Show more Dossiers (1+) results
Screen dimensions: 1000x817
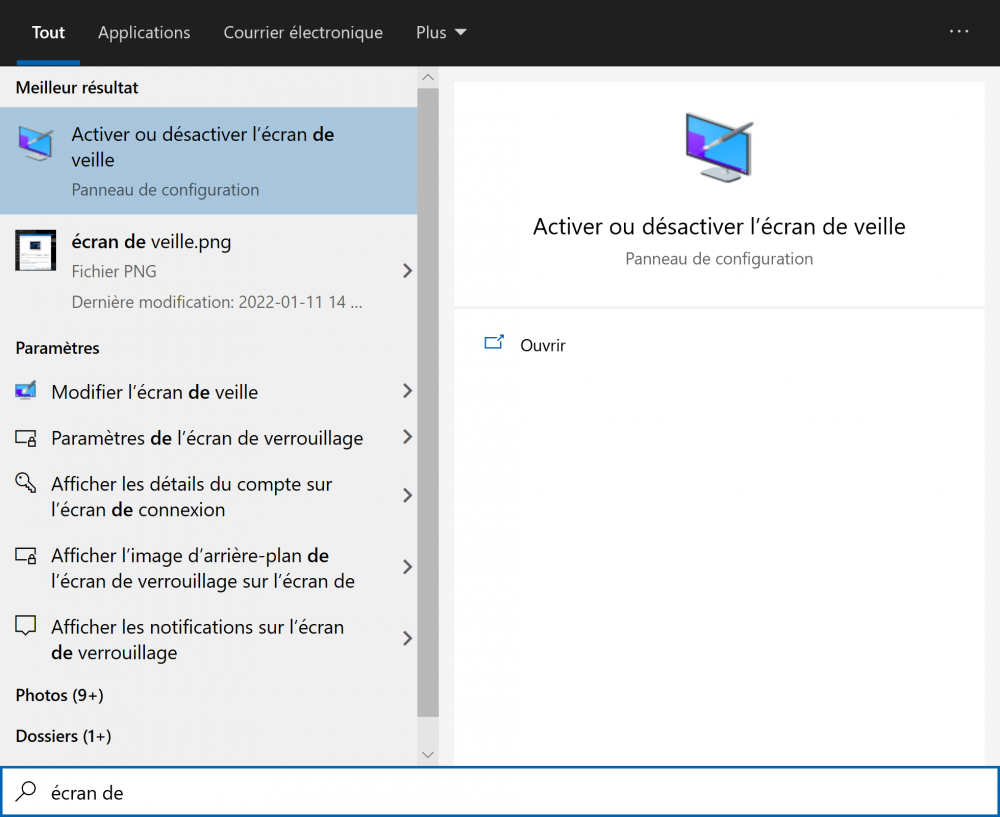[63, 736]
